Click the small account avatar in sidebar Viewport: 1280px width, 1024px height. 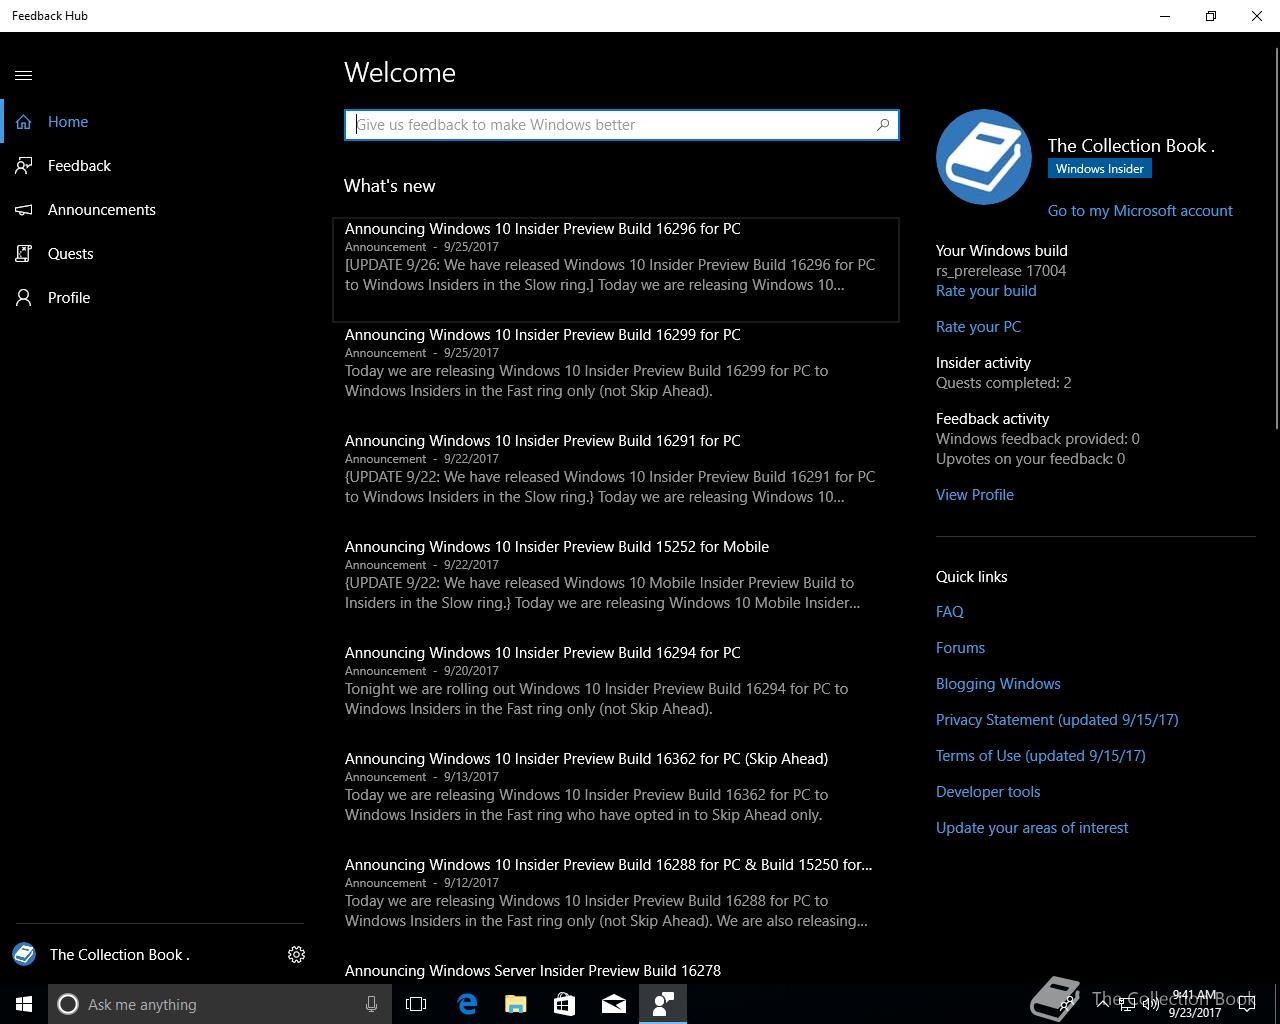pos(24,954)
